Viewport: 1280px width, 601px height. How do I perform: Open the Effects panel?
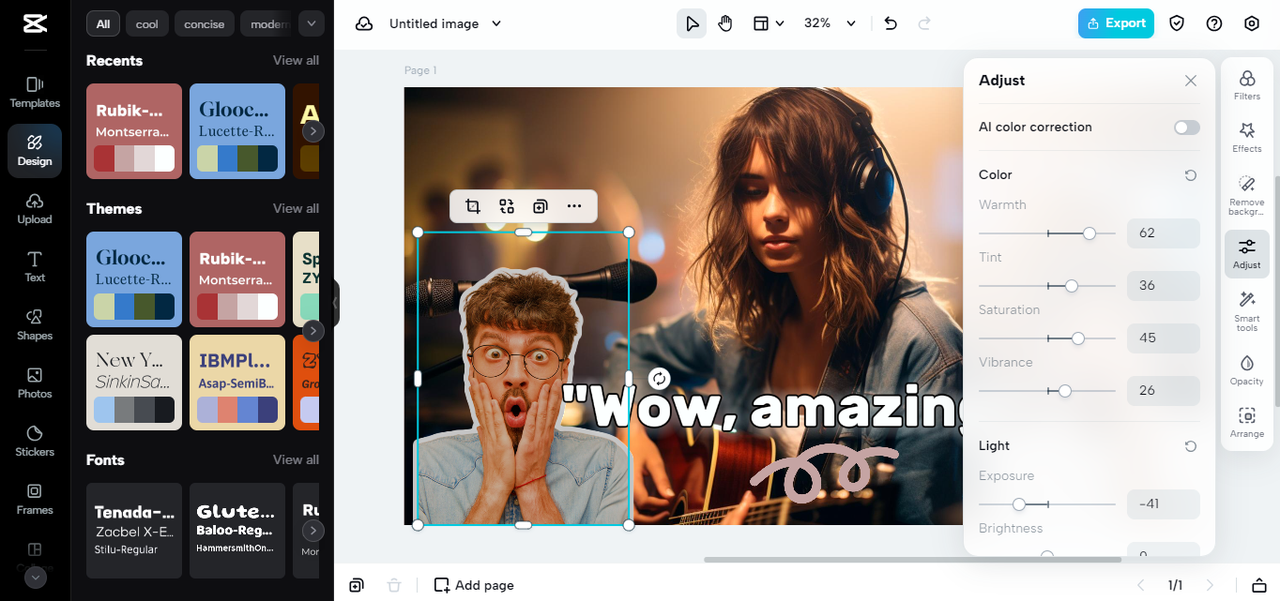pos(1247,137)
